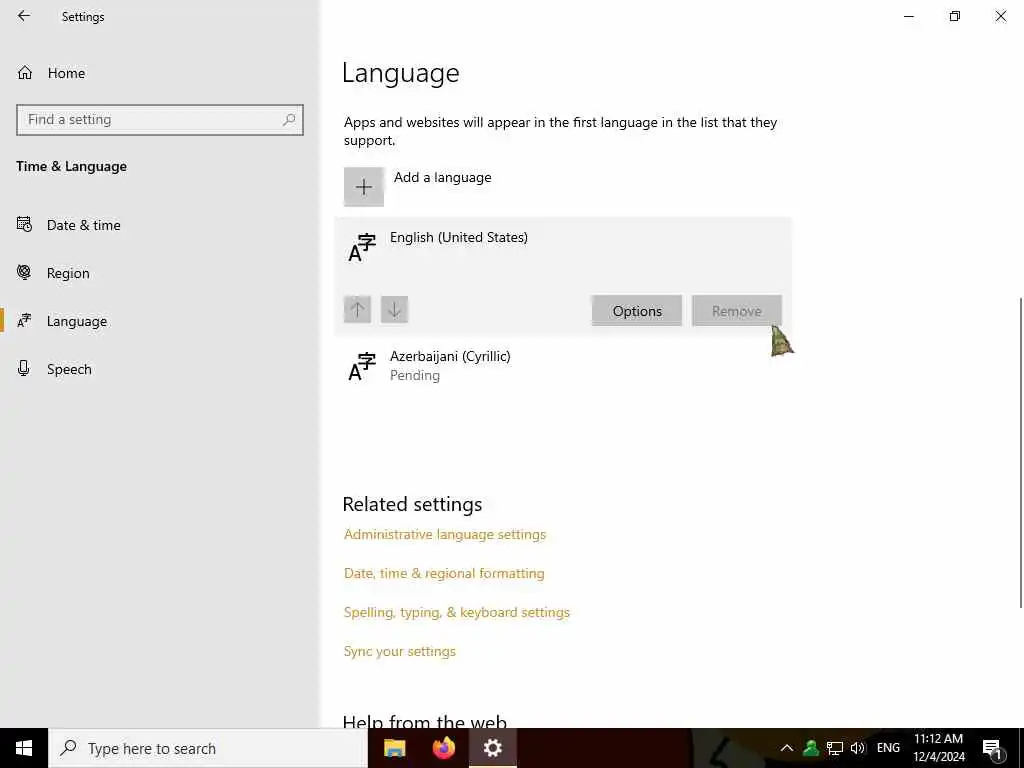Open Options for English (United States)
The height and width of the screenshot is (768, 1024).
coord(637,311)
